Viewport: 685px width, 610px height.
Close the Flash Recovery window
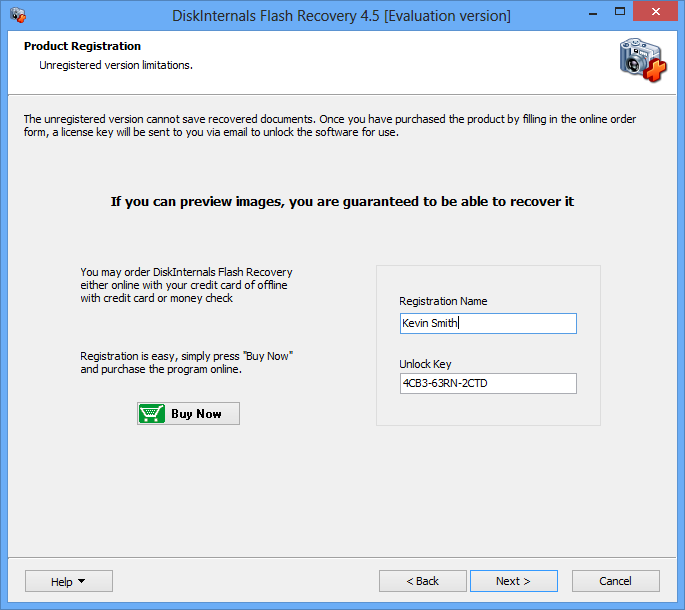tap(655, 11)
